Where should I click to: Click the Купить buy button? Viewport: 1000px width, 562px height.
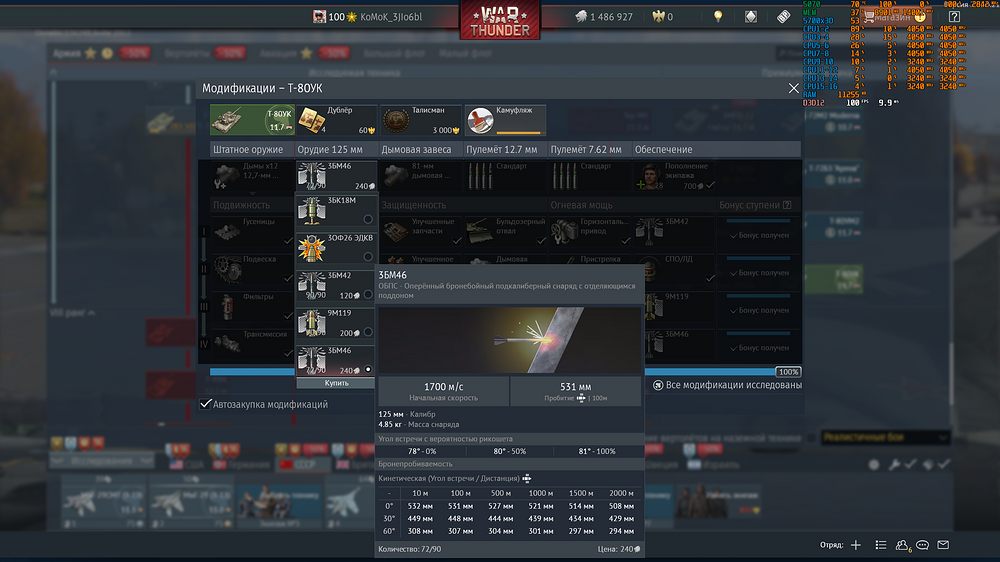[336, 383]
